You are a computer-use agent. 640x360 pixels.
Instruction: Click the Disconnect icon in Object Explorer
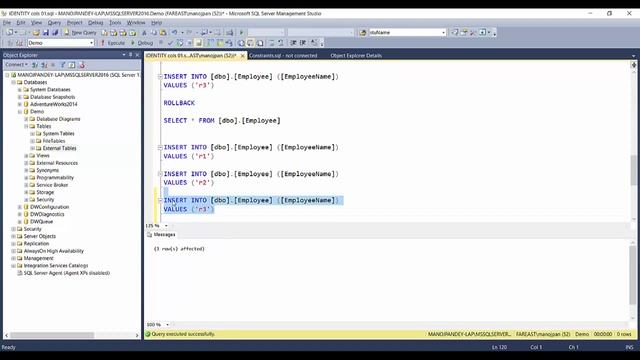(44, 65)
